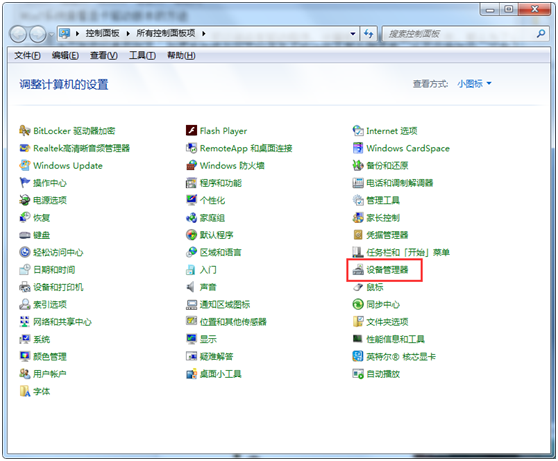
Task: Click the 控制面板 breadcrumb segment
Action: (102, 33)
